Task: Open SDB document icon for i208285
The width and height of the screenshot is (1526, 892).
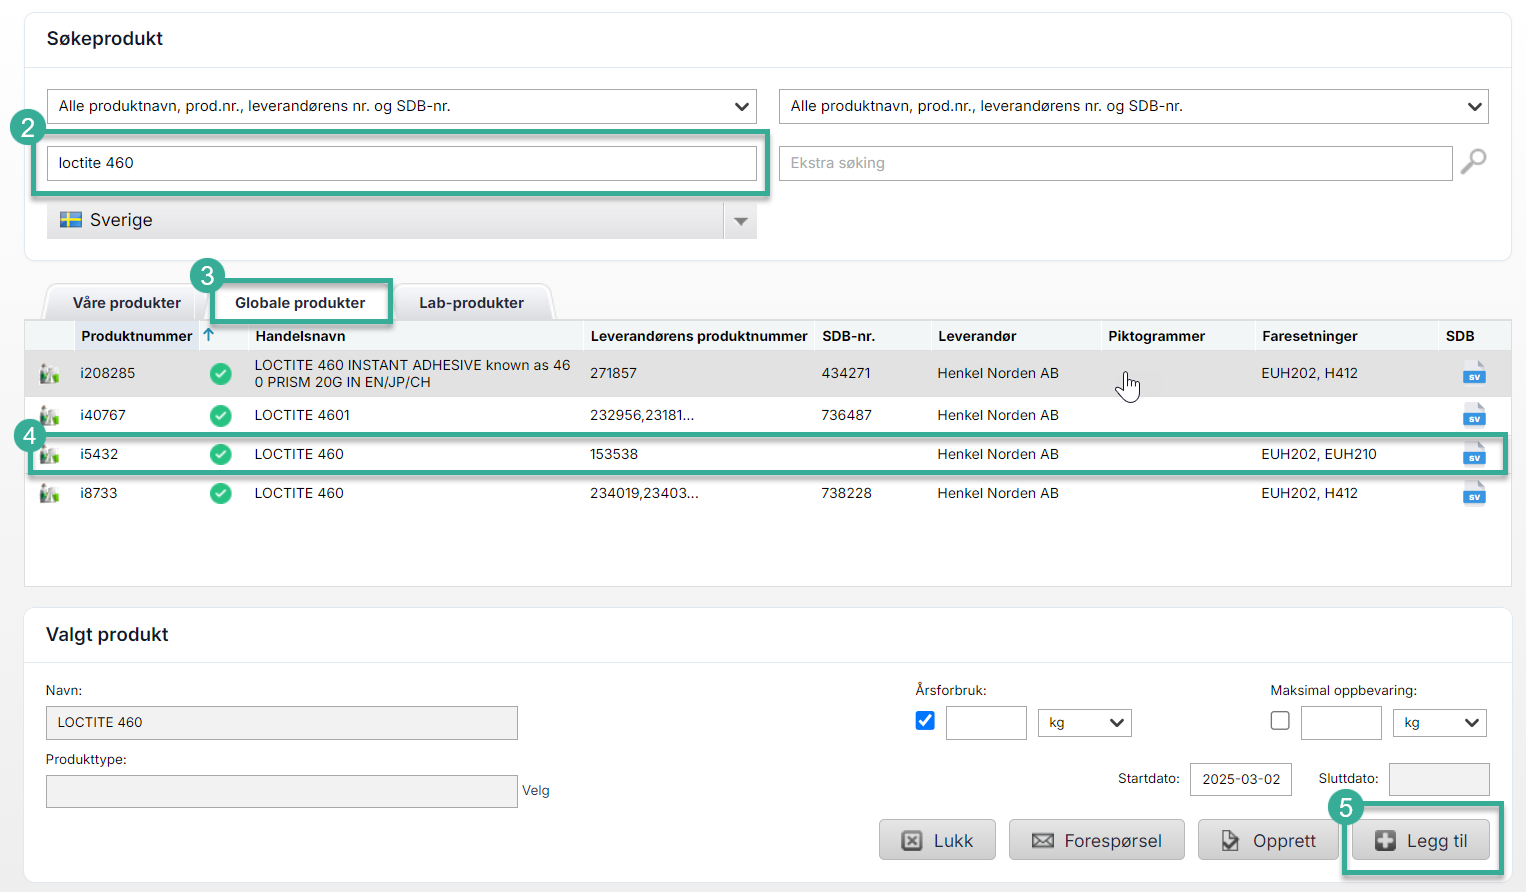Action: pyautogui.click(x=1474, y=373)
